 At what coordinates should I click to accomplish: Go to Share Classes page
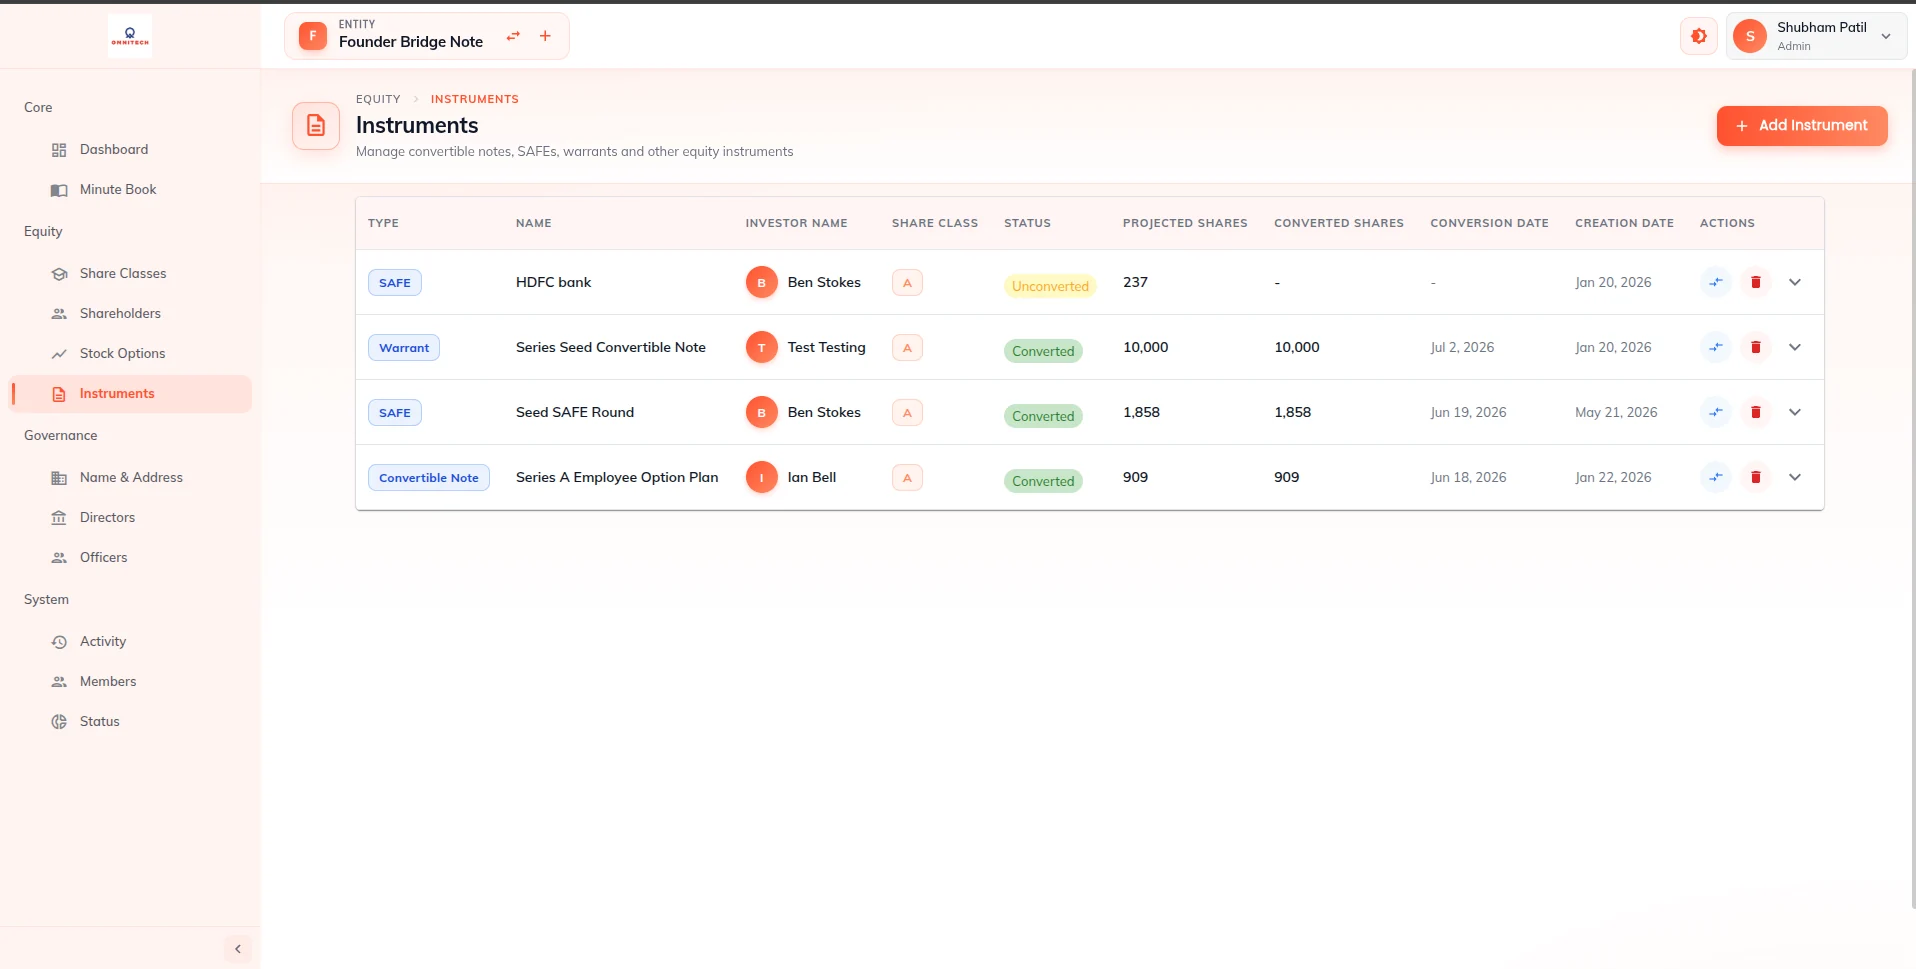click(131, 273)
